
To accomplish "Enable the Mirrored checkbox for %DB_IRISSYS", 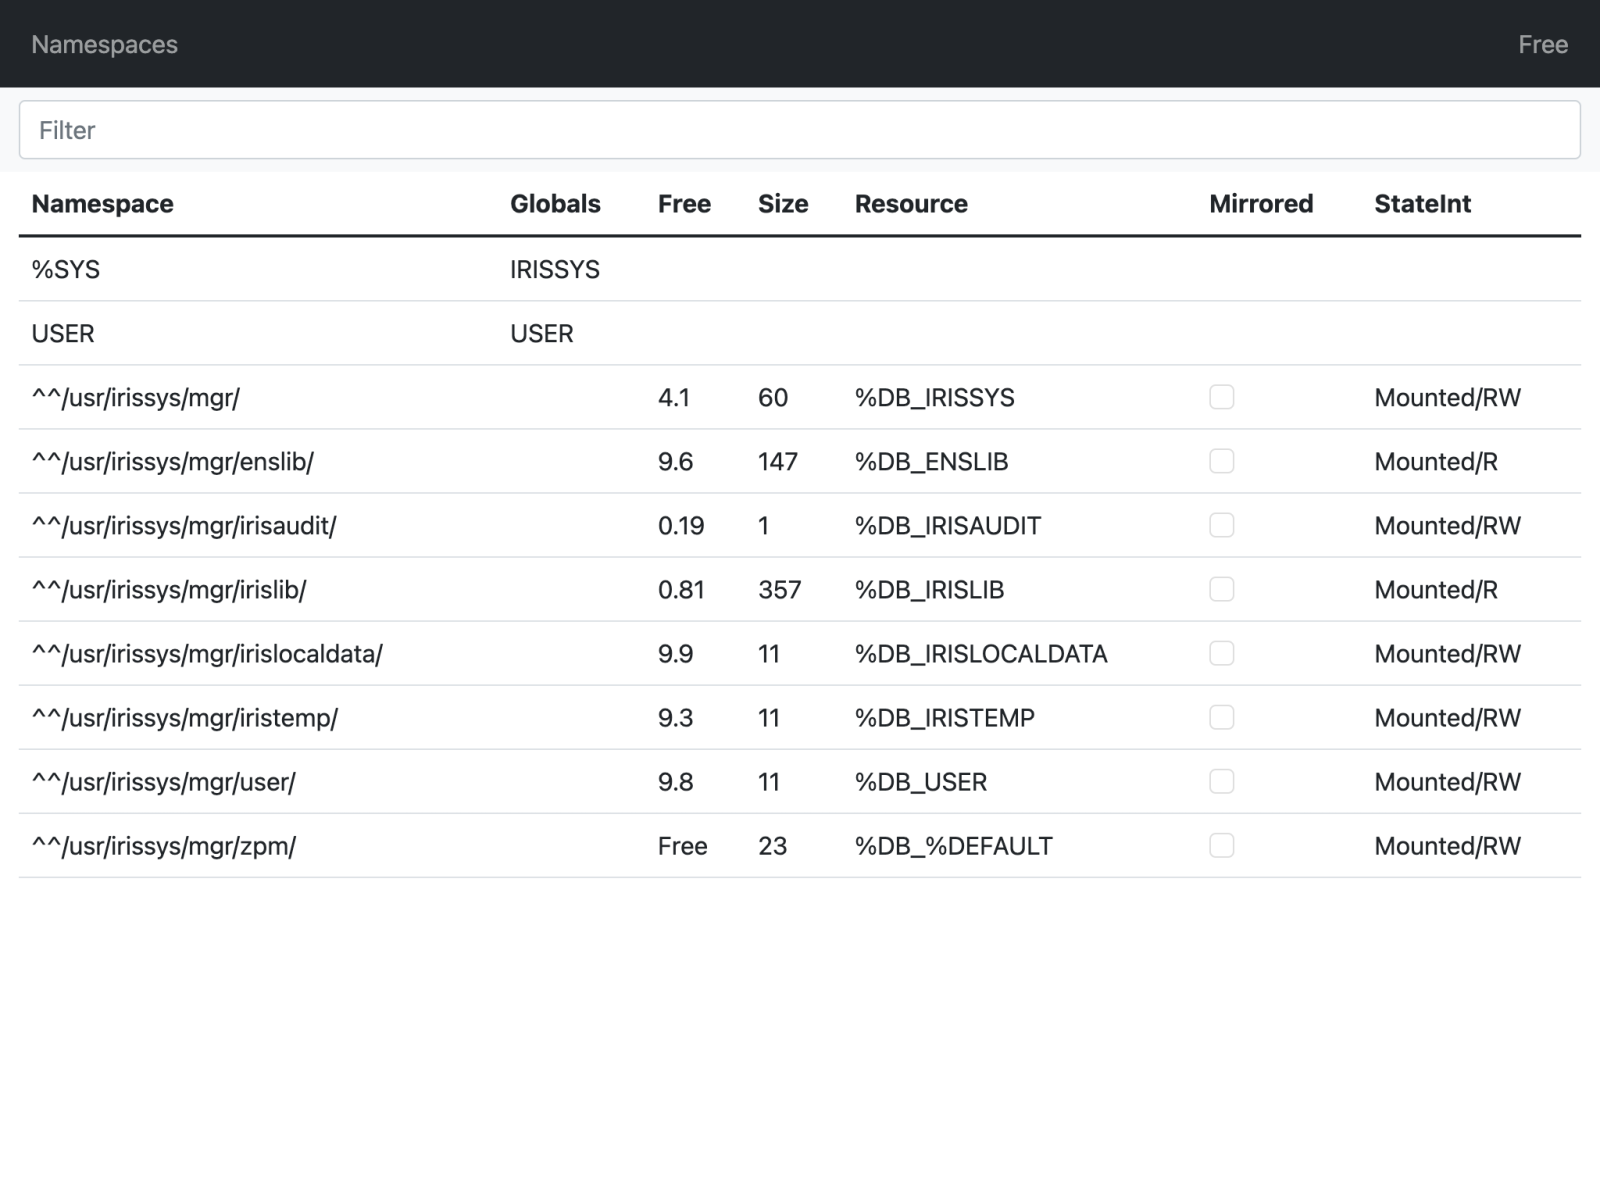I will click(1221, 397).
